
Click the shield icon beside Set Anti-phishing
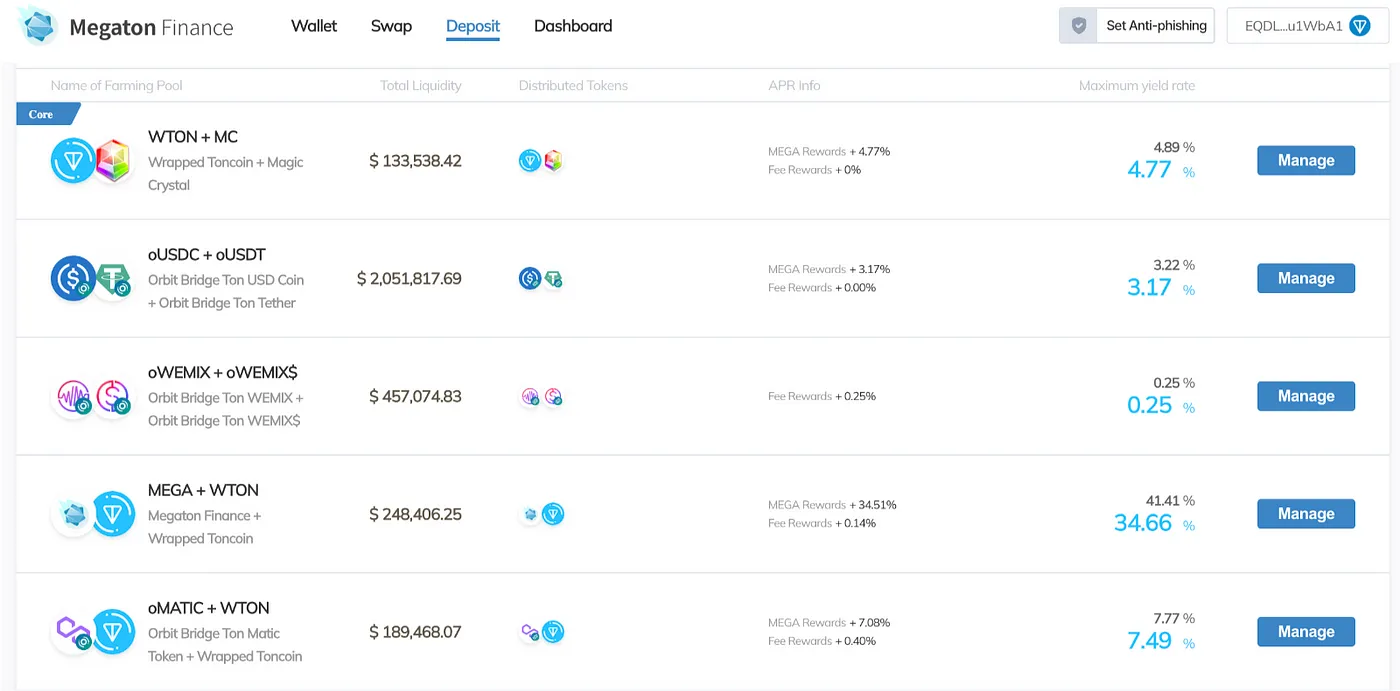(x=1079, y=26)
